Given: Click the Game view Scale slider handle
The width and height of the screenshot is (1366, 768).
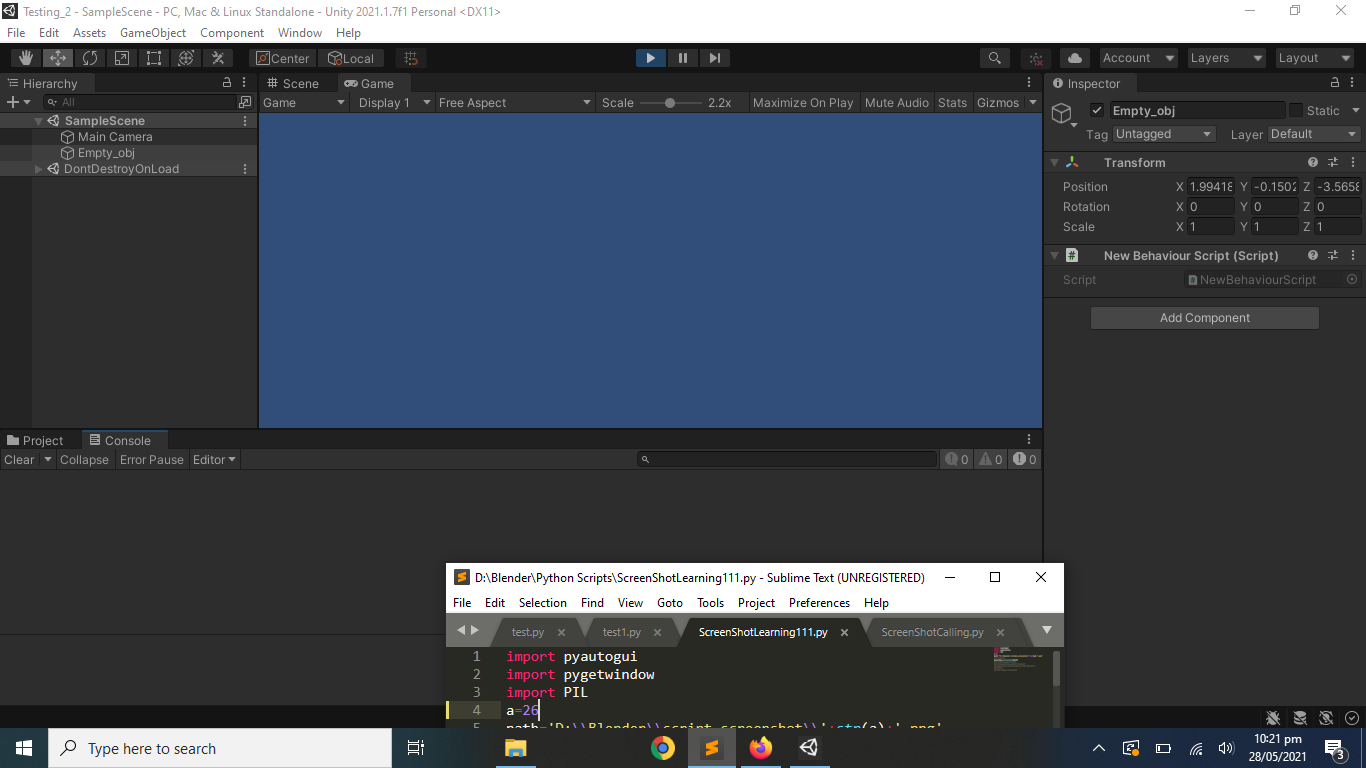Looking at the screenshot, I should click(x=669, y=103).
